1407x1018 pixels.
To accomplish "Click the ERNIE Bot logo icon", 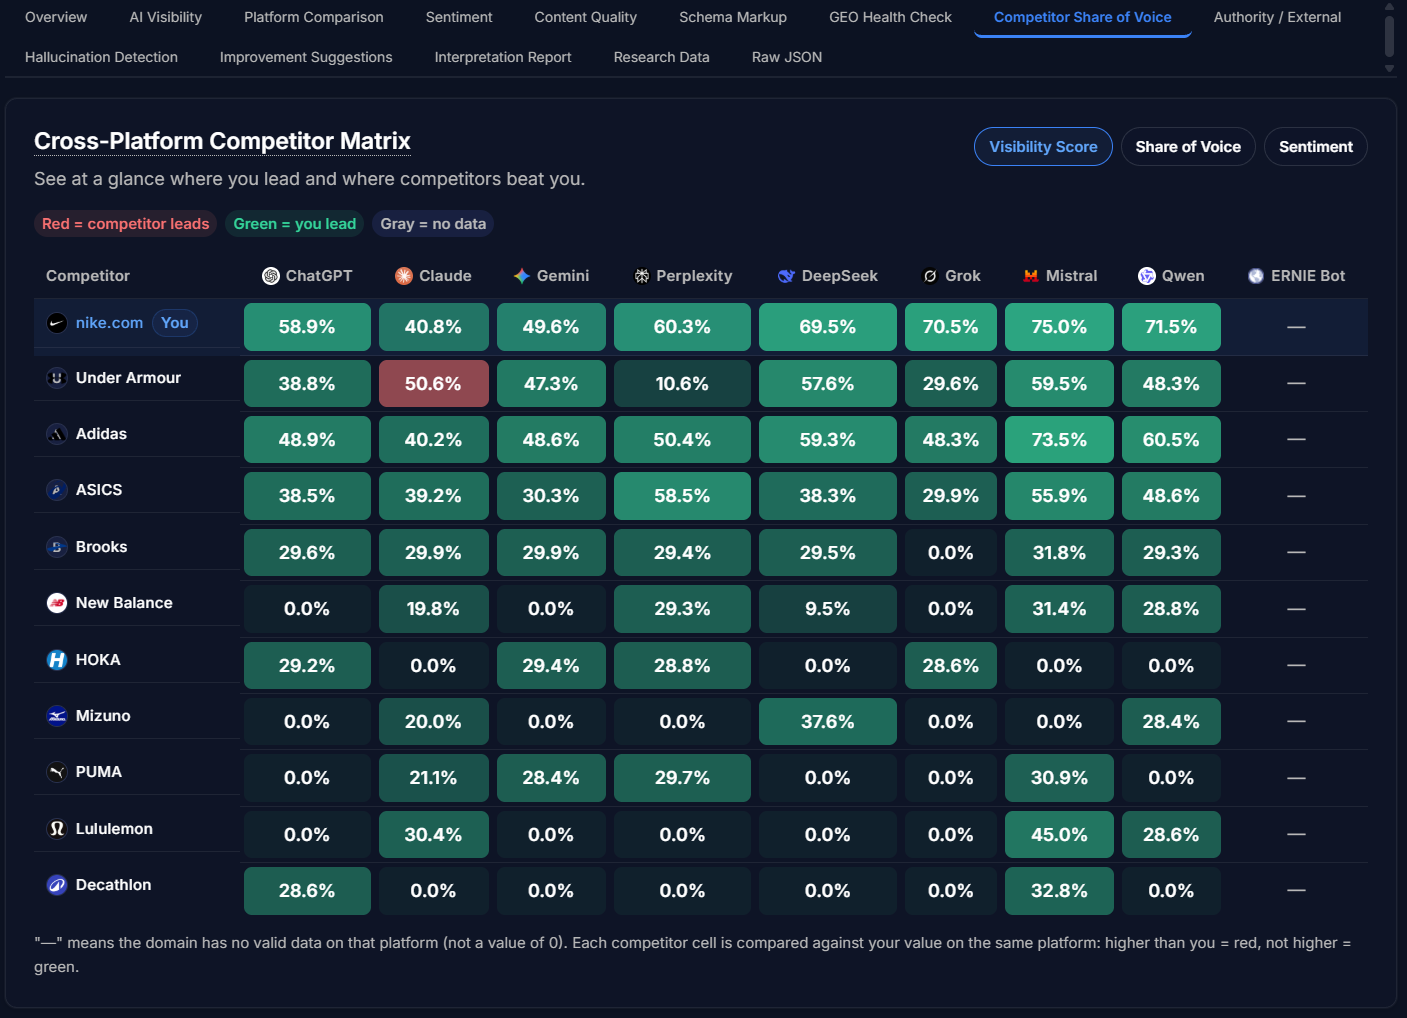I will [x=1256, y=276].
